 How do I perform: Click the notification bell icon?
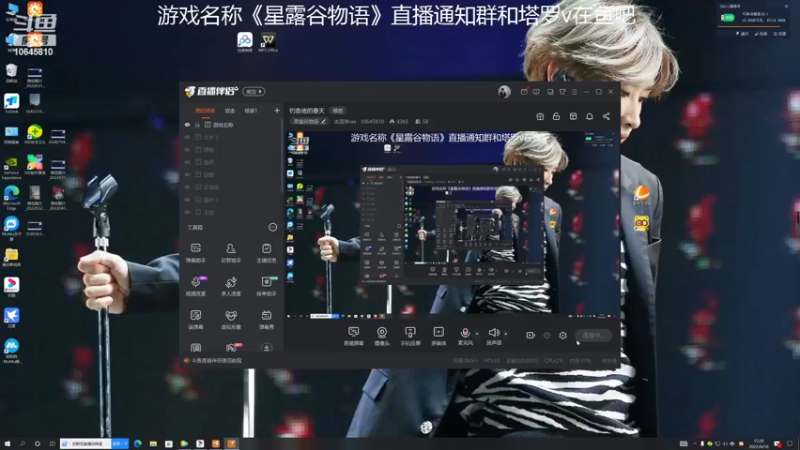[x=589, y=116]
